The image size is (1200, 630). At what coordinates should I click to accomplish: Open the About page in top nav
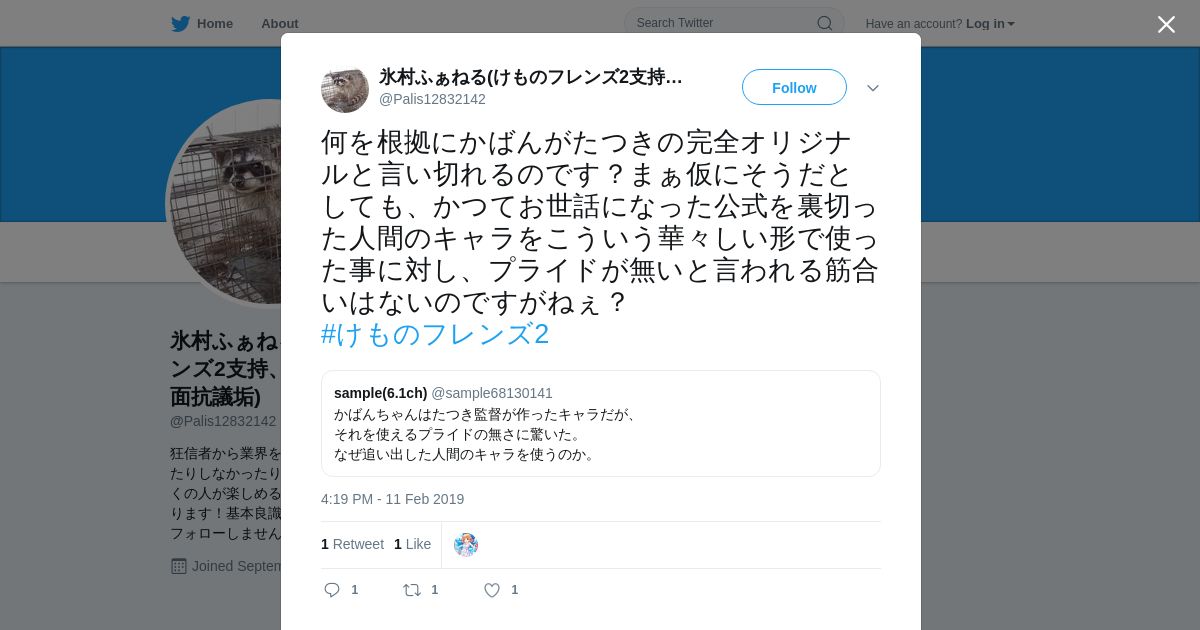280,24
